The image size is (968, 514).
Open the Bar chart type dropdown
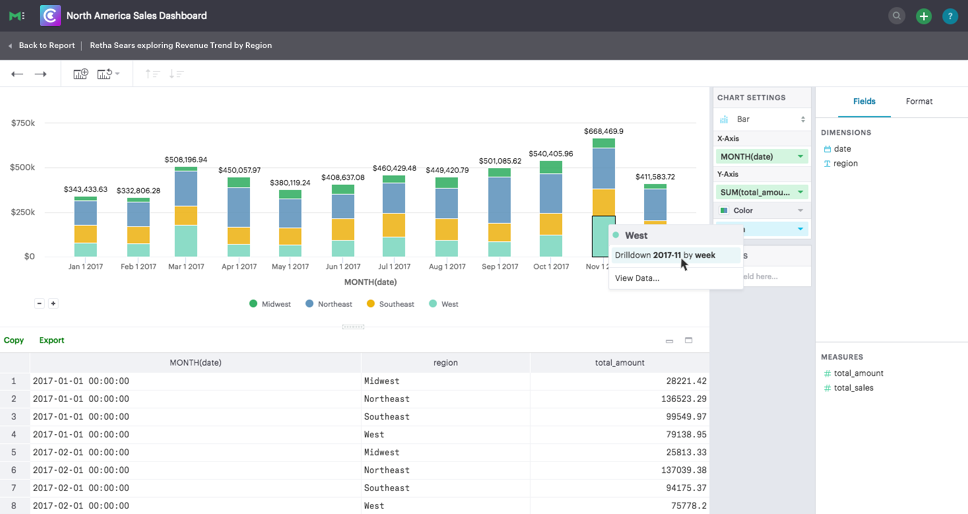point(762,119)
